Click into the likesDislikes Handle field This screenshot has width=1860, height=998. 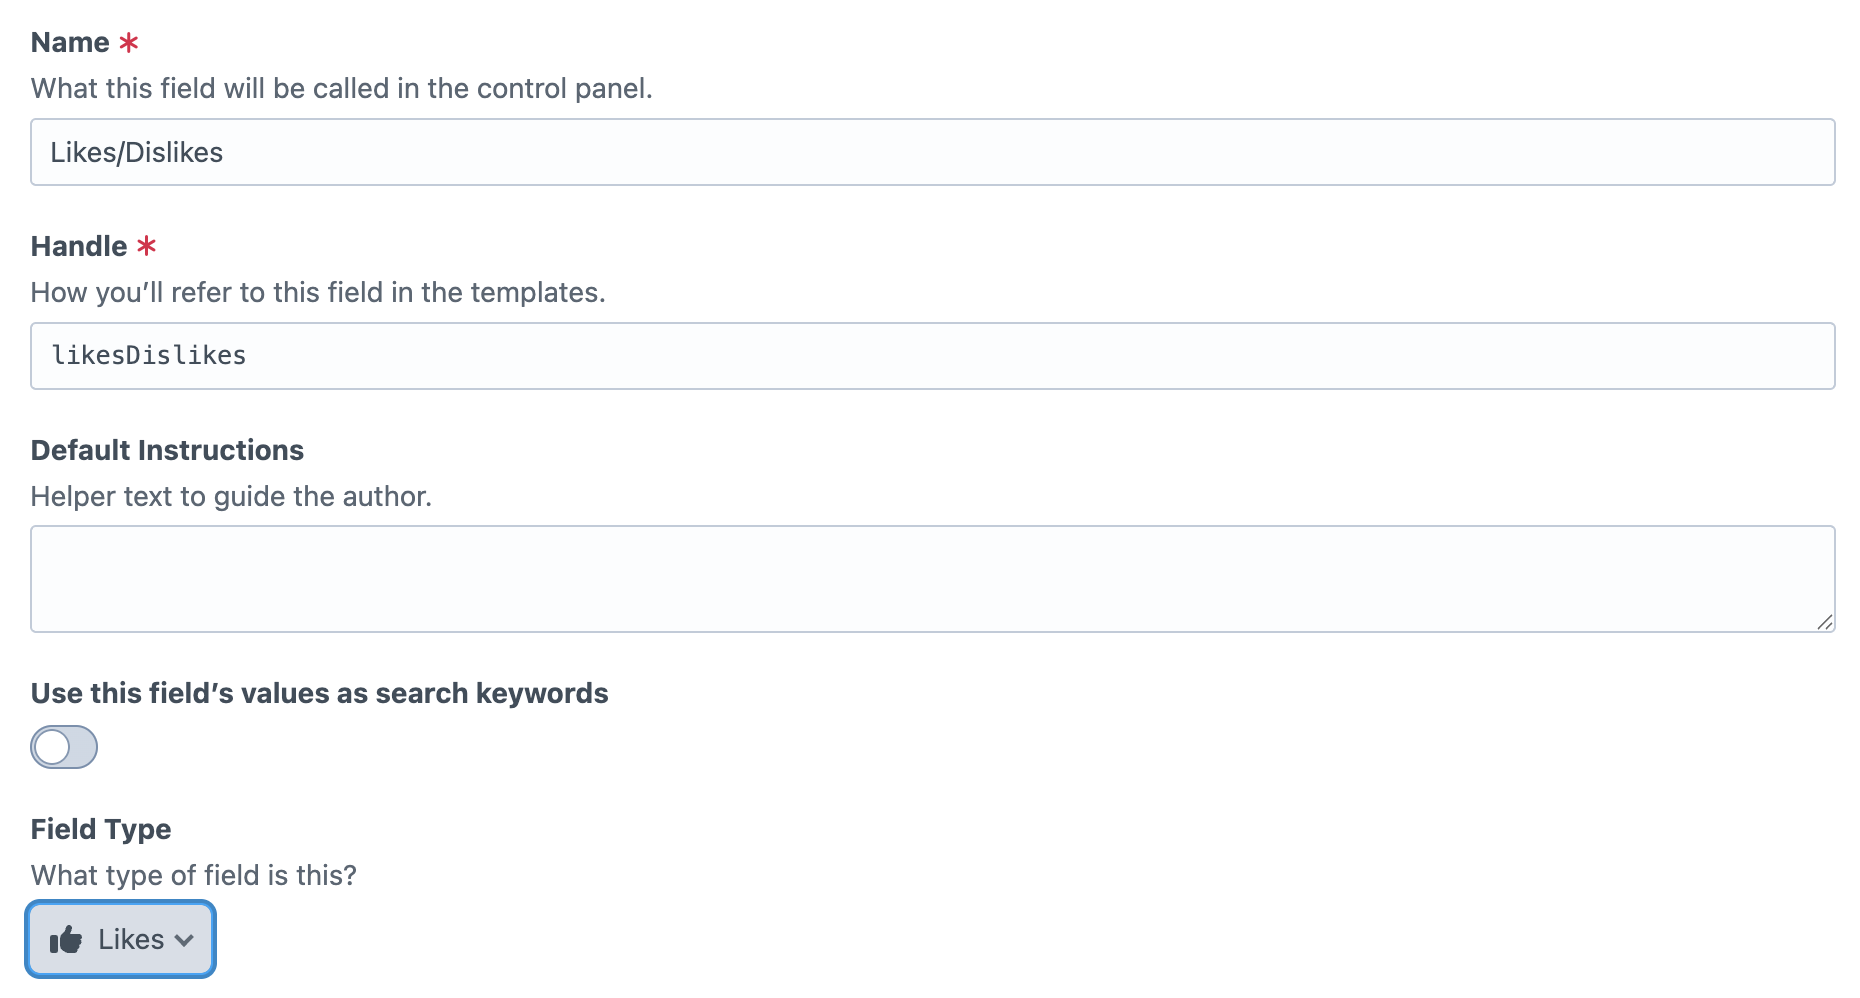pos(932,356)
